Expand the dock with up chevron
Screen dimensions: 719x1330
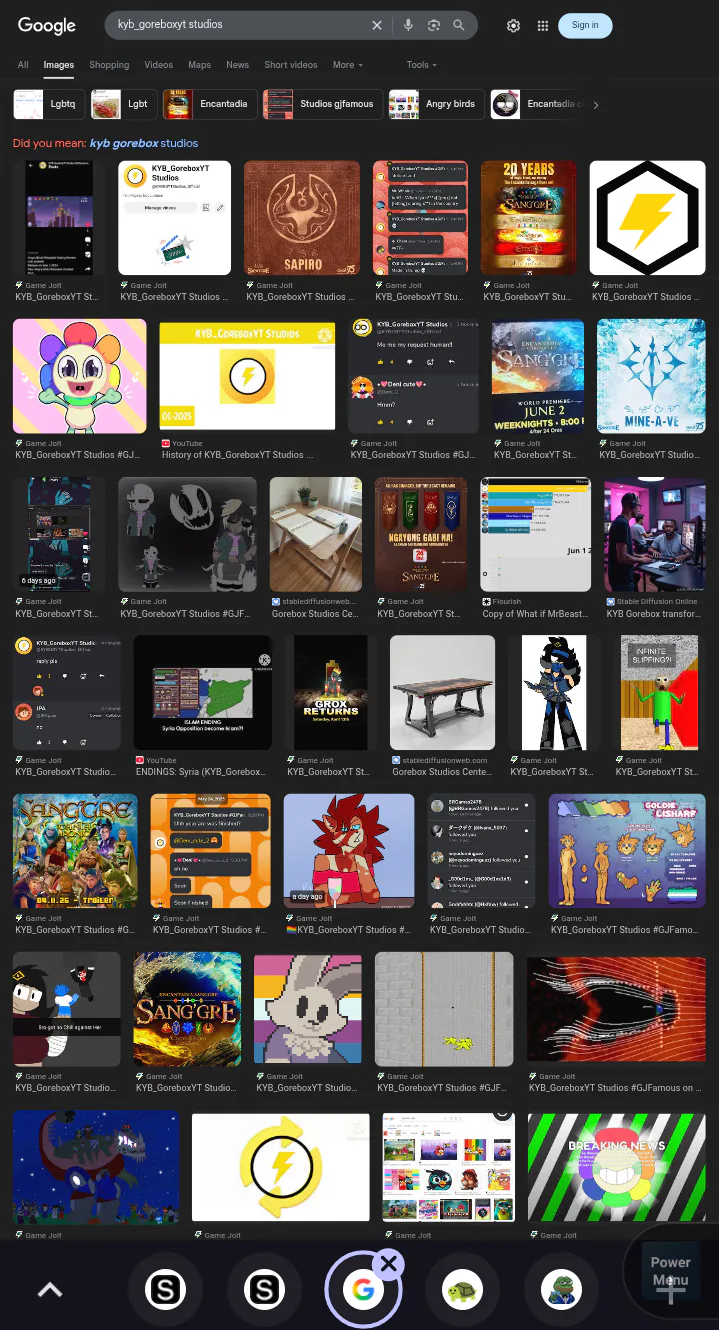pyautogui.click(x=50, y=1290)
